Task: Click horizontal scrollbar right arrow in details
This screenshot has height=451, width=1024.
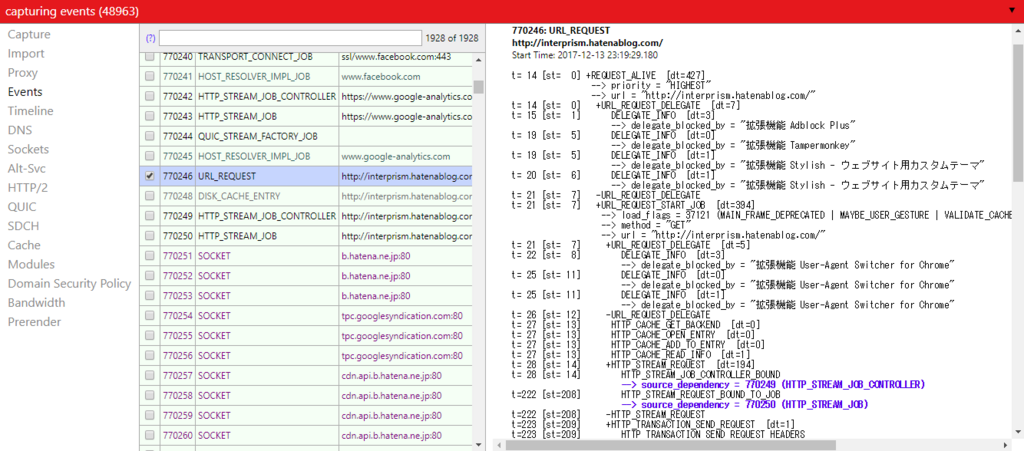Action: click(x=1006, y=444)
